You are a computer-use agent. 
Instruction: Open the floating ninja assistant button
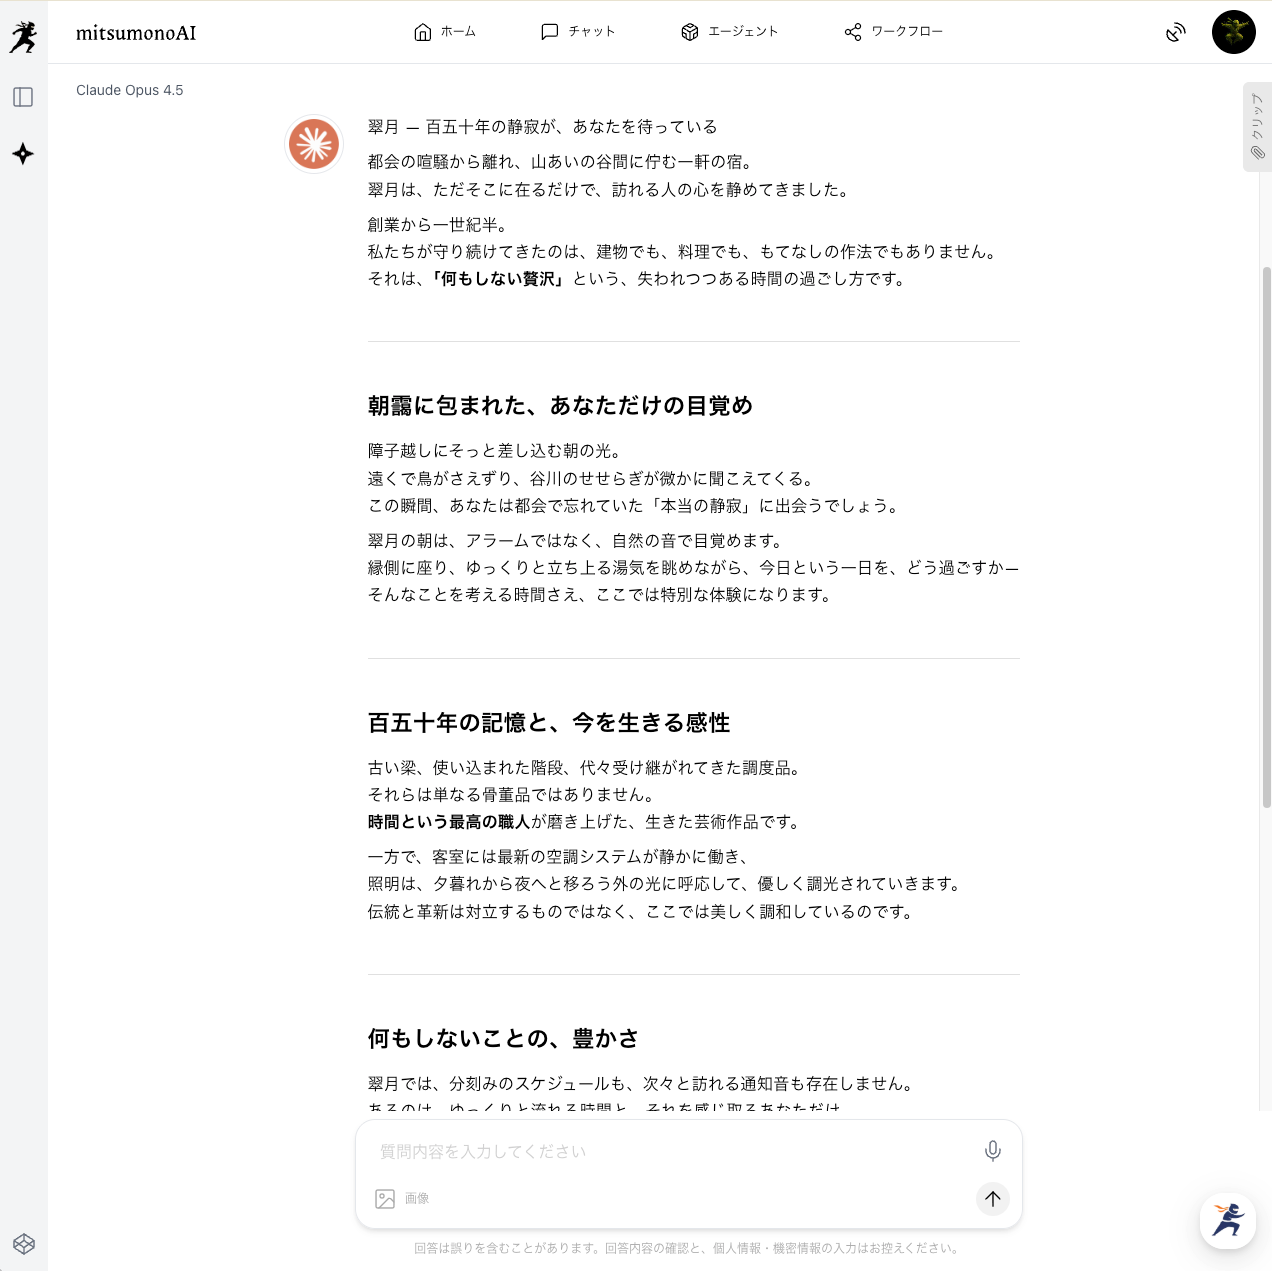(x=1227, y=1220)
